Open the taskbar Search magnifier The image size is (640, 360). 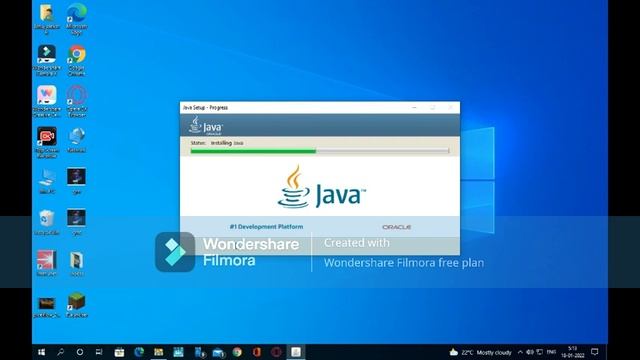[x=60, y=352]
